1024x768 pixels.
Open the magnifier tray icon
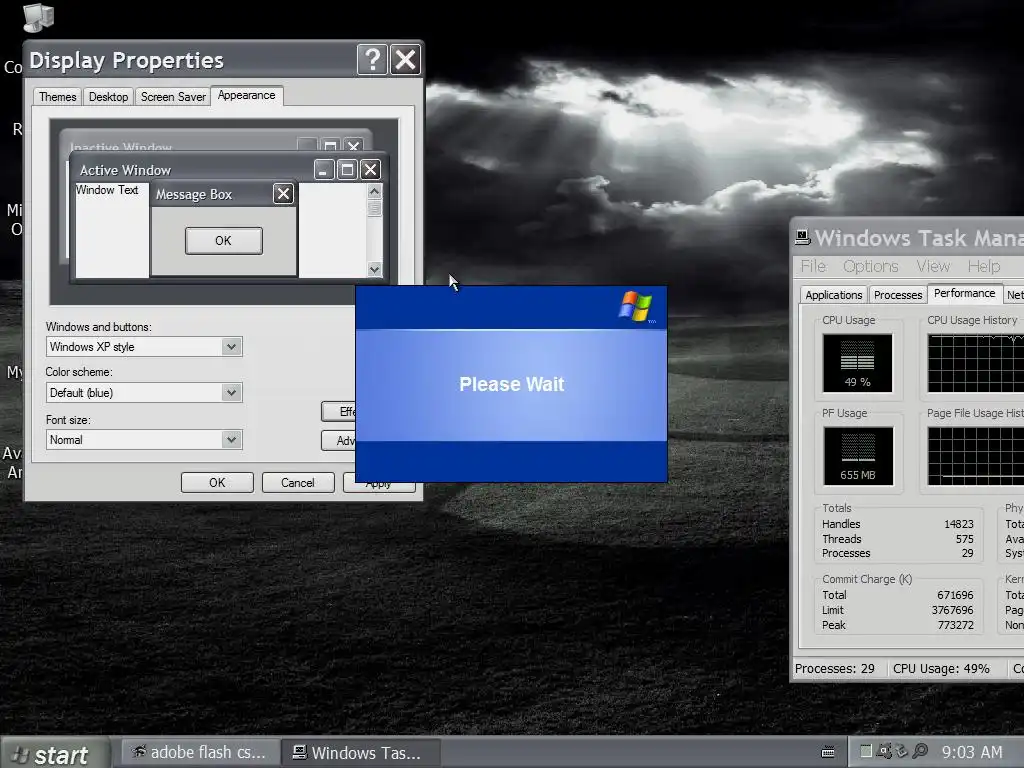coord(920,752)
